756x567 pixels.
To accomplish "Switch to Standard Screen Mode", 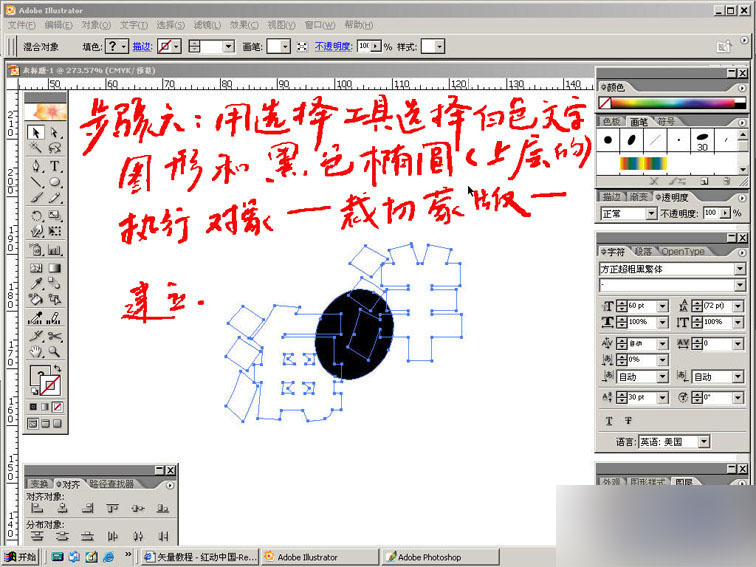I will click(x=33, y=423).
